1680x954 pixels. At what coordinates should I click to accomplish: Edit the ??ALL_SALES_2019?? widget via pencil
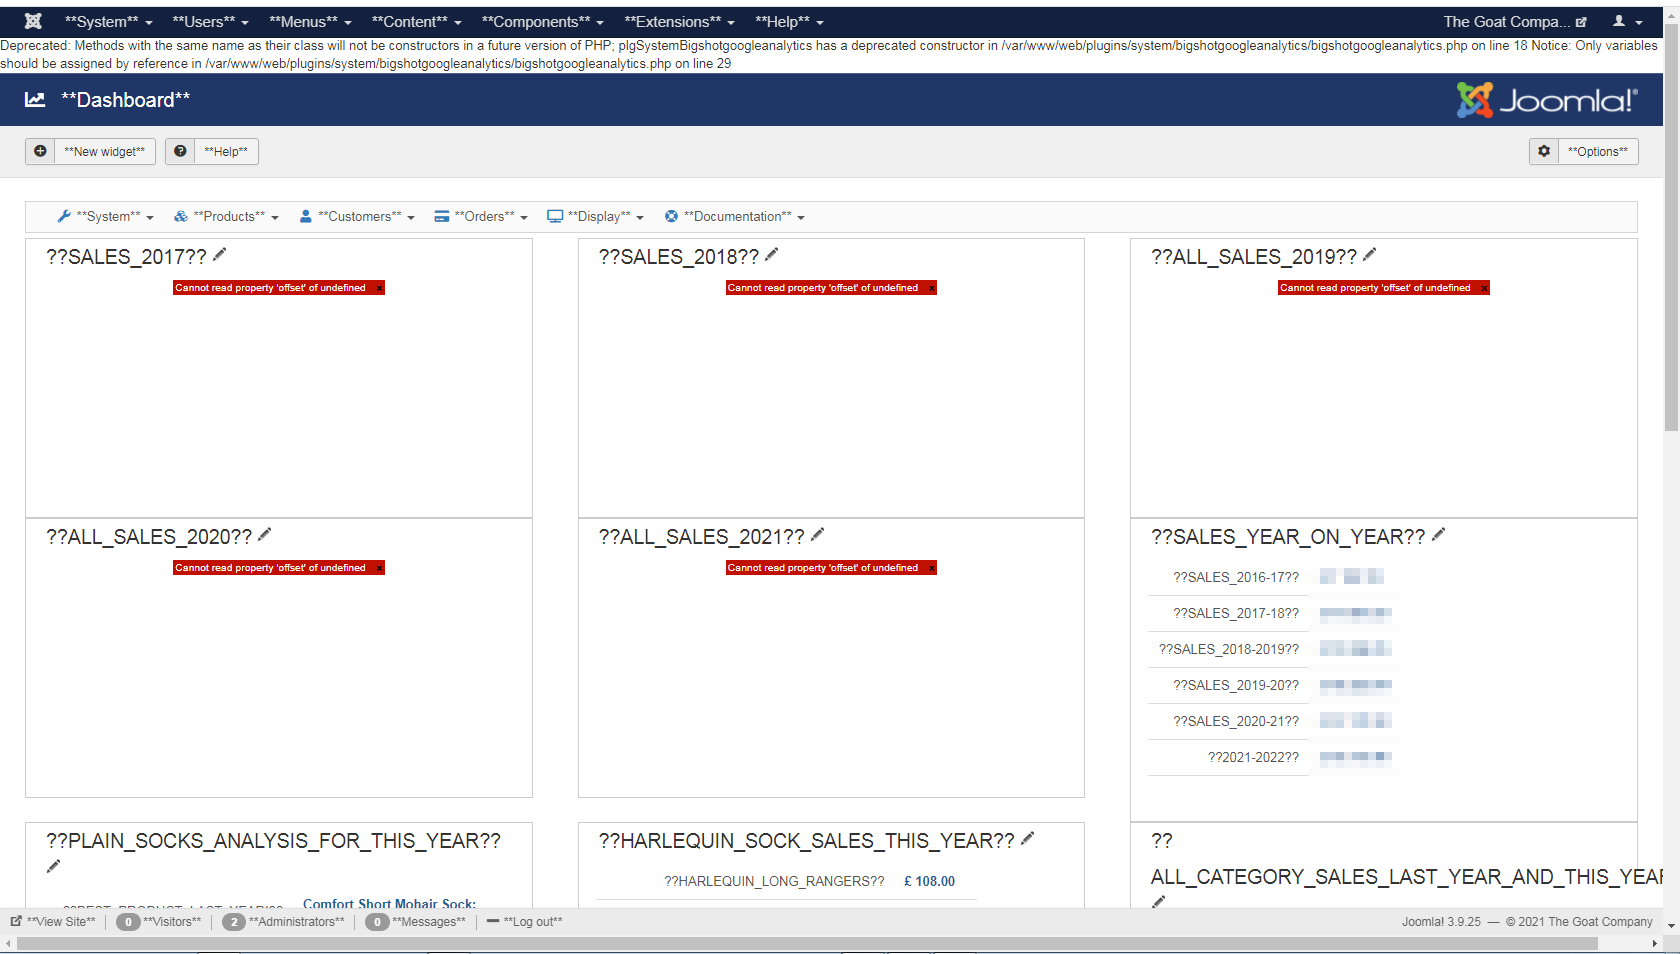pos(1370,255)
